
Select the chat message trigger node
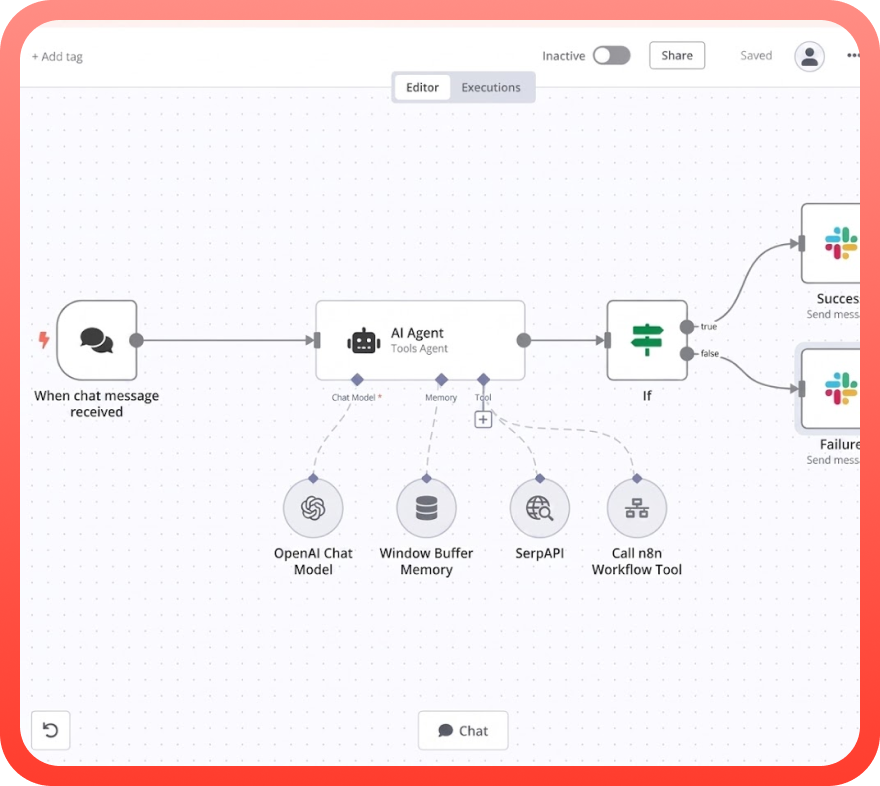coord(97,340)
